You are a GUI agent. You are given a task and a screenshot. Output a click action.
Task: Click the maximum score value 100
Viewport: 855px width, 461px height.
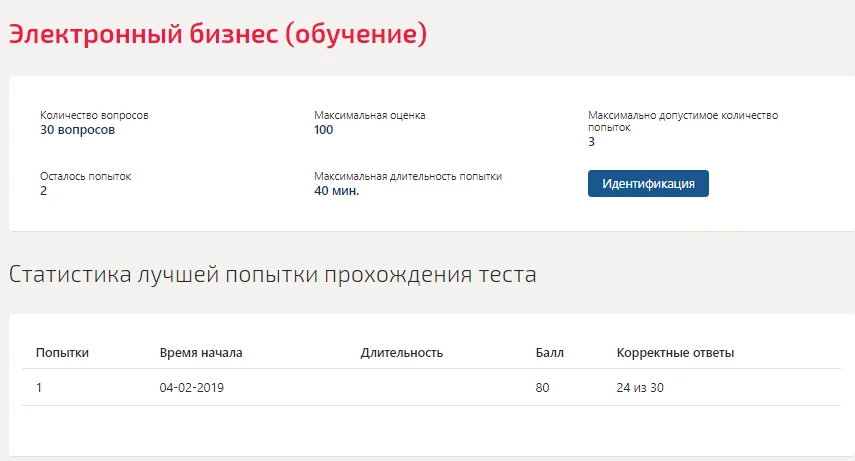point(323,130)
